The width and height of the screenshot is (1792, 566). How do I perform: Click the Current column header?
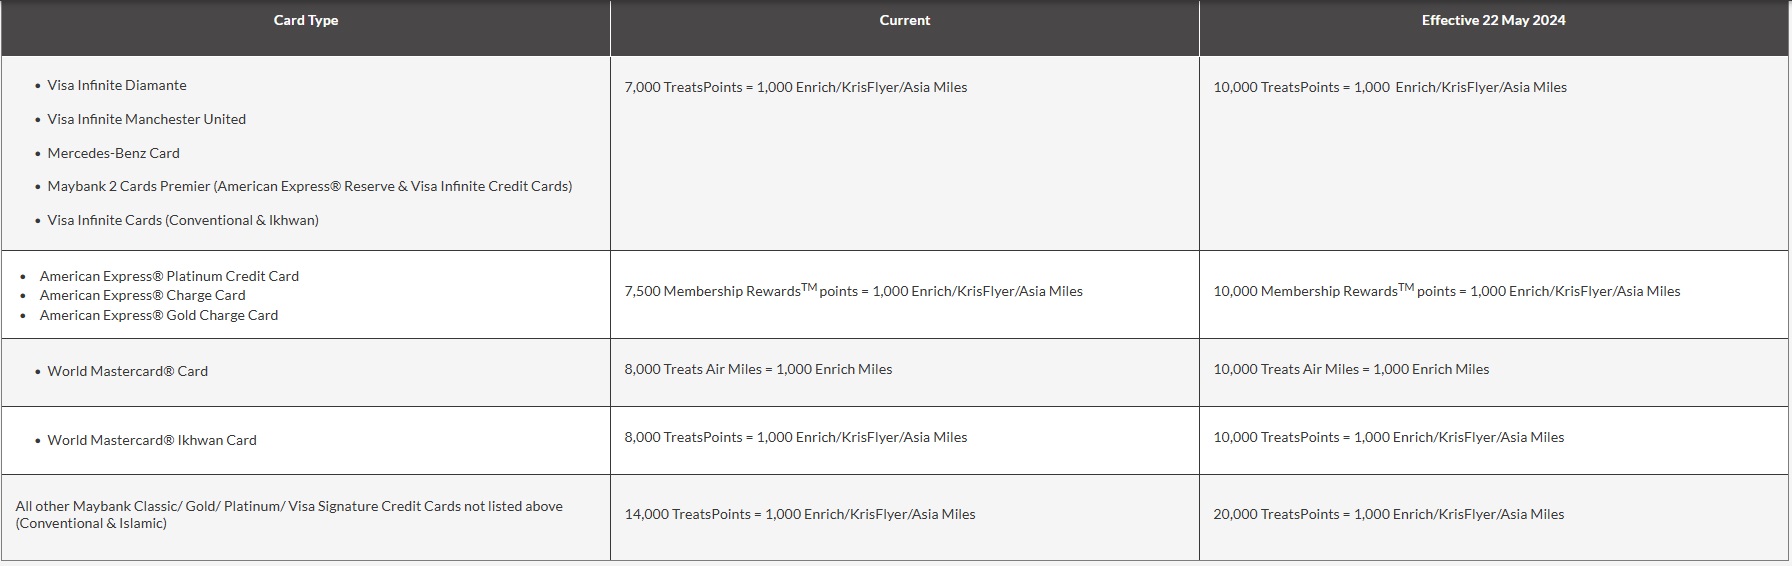[904, 20]
